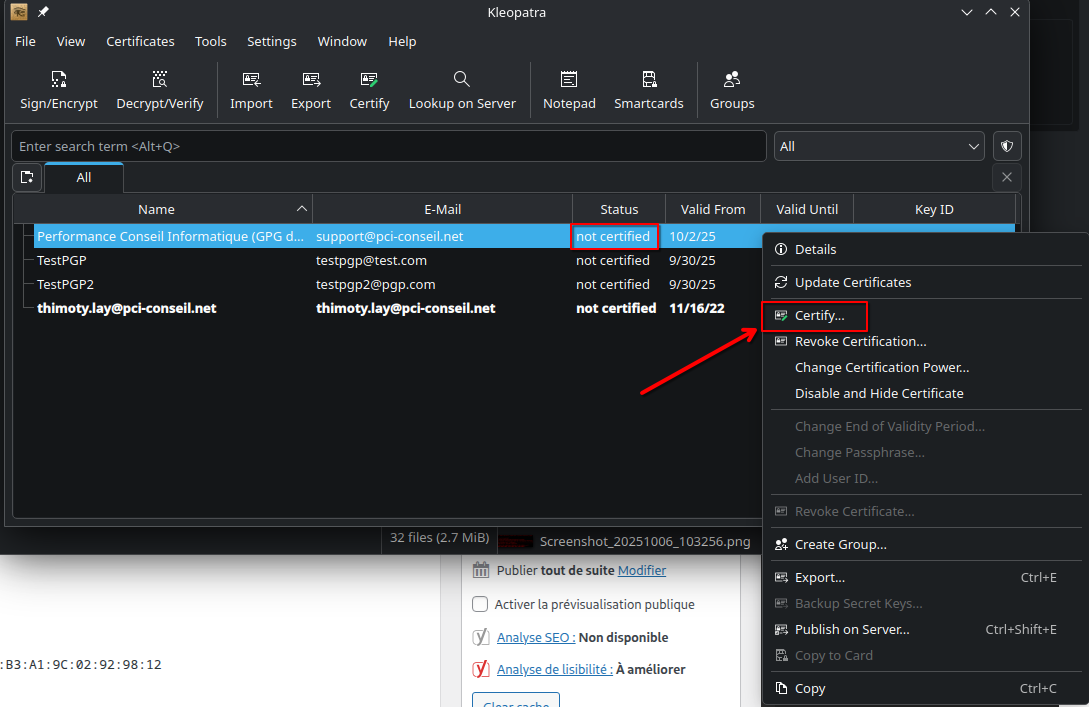Click the new tab button left of All

[27, 177]
